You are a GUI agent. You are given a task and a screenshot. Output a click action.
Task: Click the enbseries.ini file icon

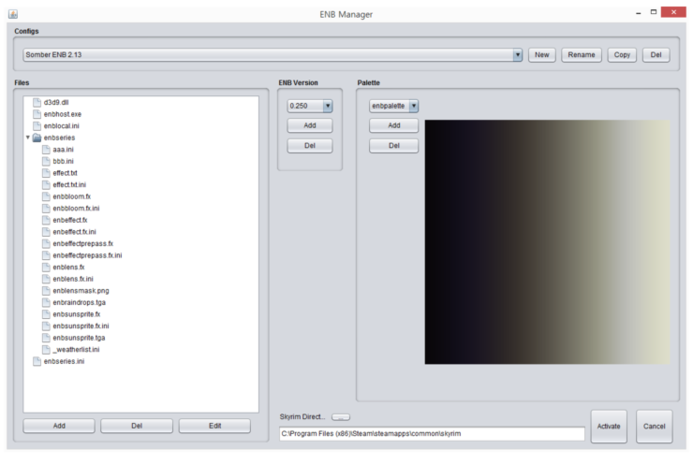click(x=37, y=361)
